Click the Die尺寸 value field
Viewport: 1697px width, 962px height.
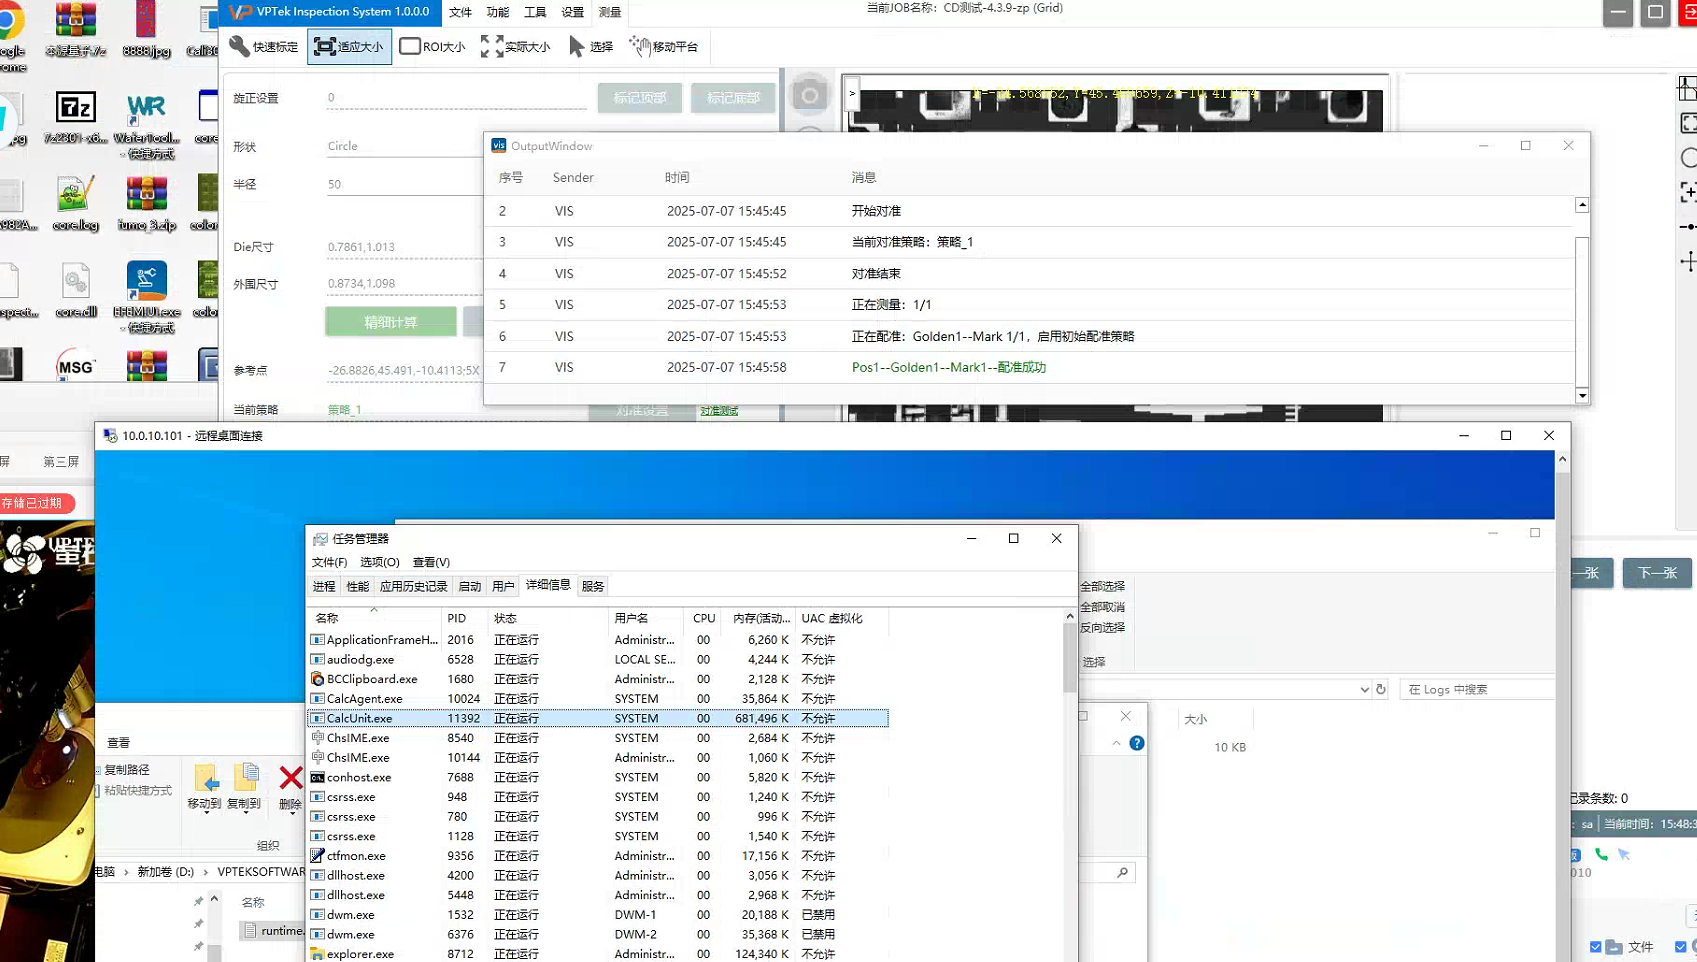tap(404, 247)
